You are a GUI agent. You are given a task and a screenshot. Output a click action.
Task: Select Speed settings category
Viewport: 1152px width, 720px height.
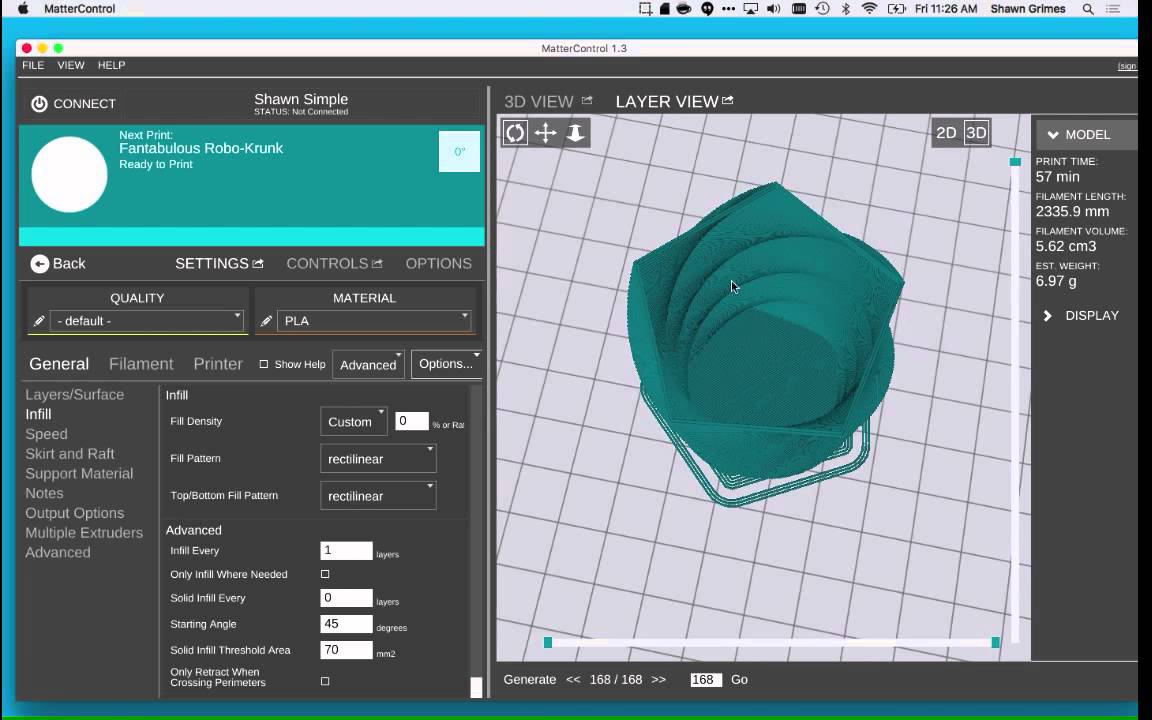point(46,434)
